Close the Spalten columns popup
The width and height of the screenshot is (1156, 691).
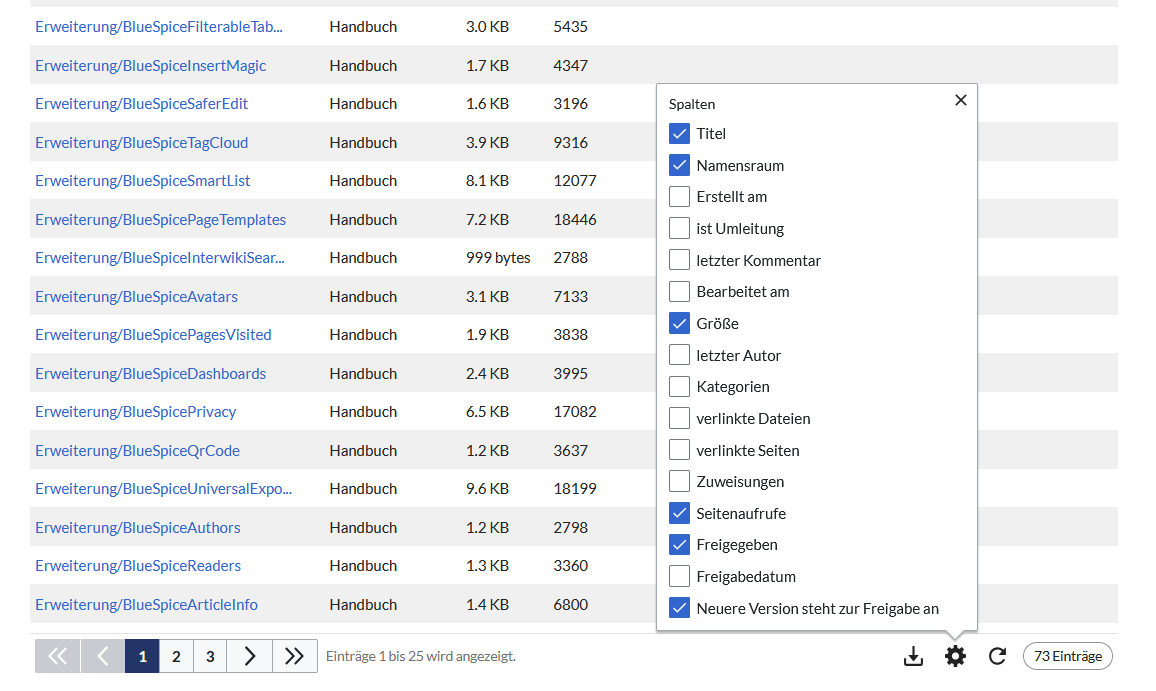pyautogui.click(x=961, y=100)
